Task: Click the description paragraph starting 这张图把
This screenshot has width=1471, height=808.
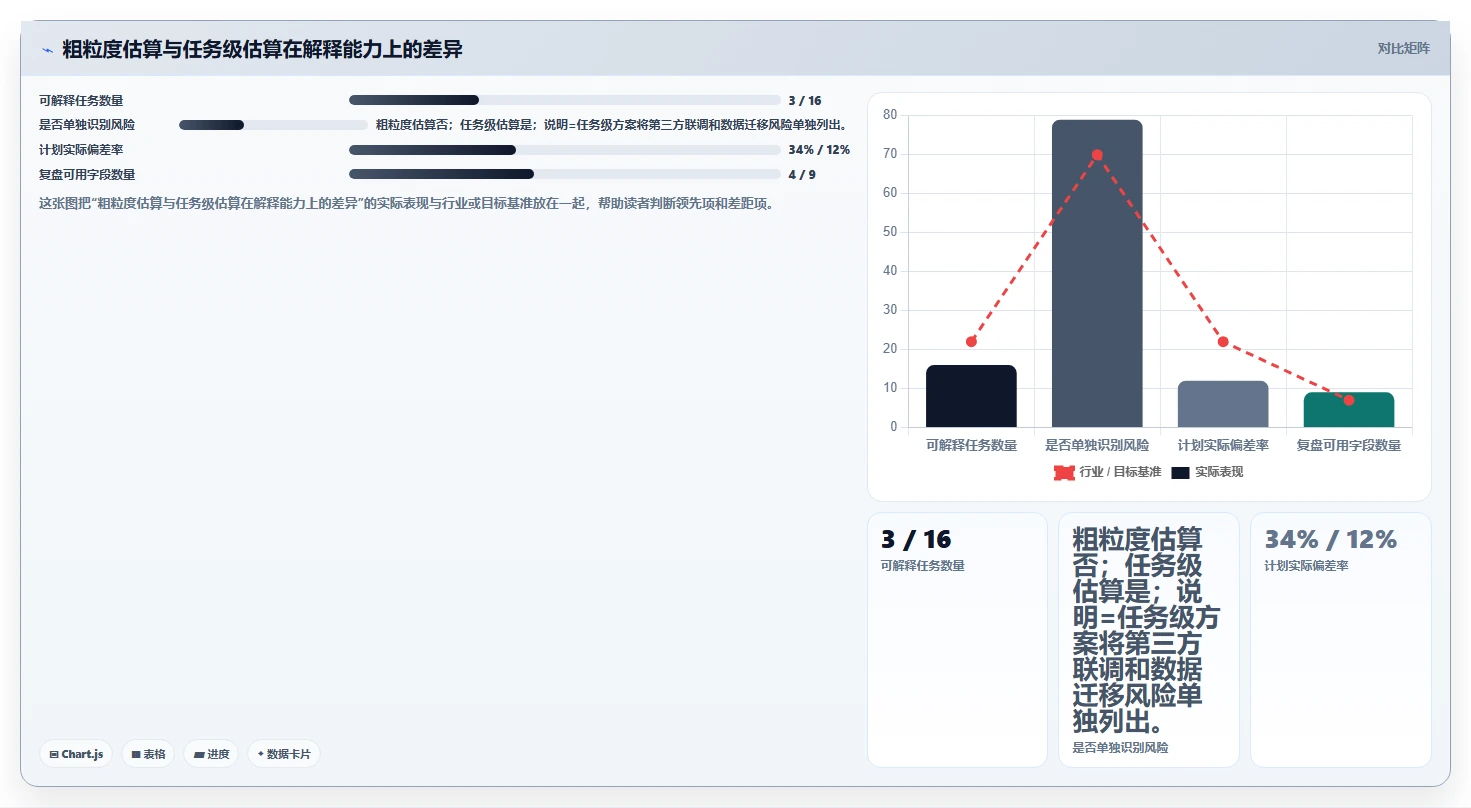Action: click(x=406, y=203)
